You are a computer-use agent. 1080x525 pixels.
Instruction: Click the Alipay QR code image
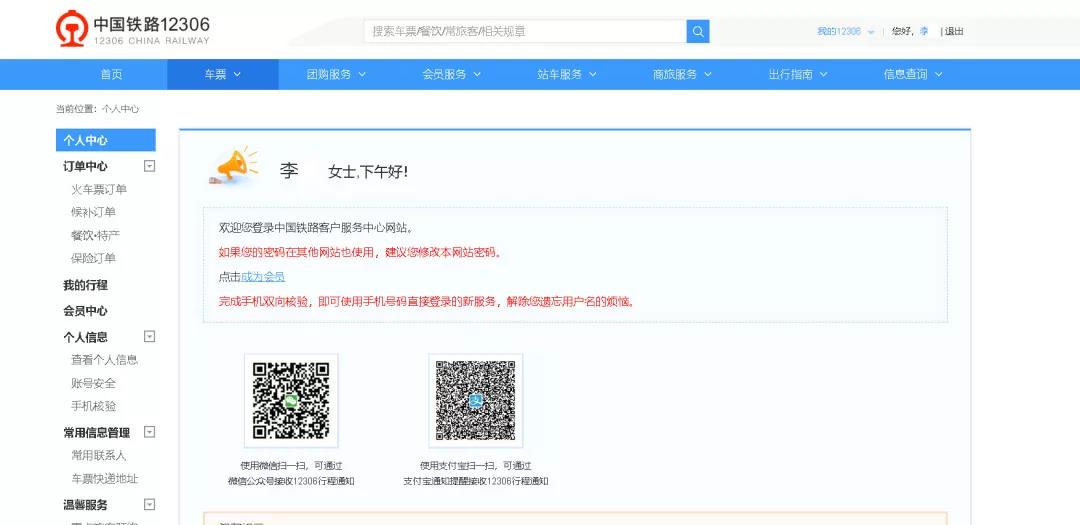(x=475, y=400)
